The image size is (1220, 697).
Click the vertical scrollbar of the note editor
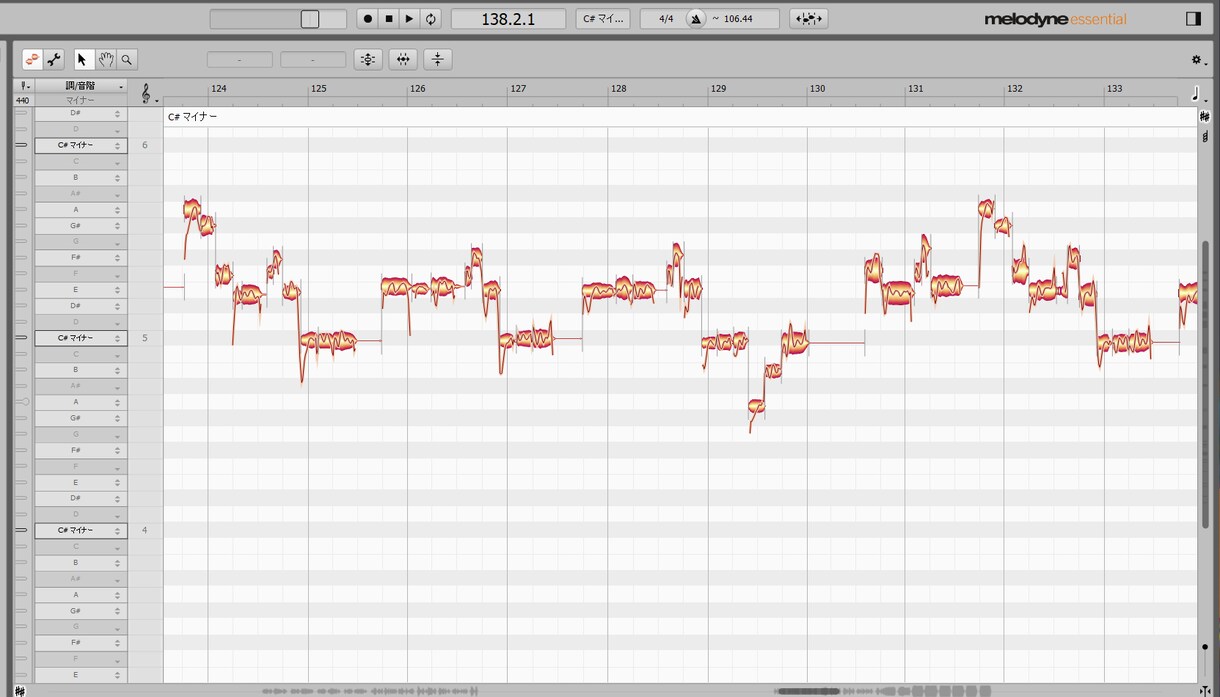[1205, 385]
